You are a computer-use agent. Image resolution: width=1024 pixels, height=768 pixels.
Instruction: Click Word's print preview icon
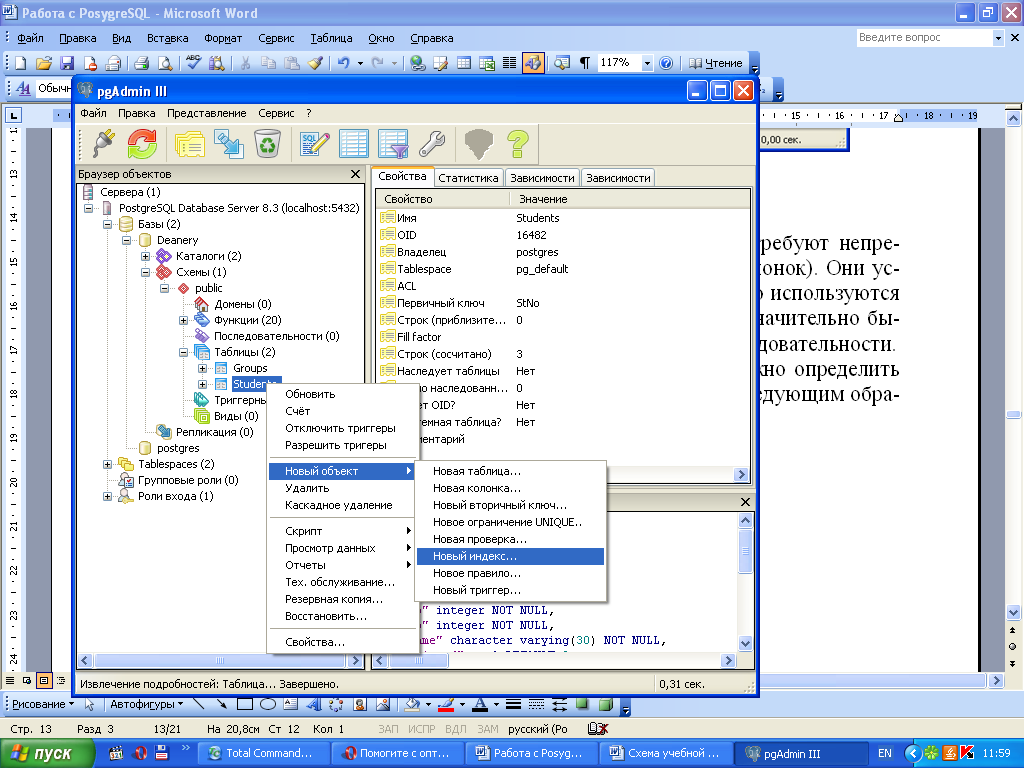[x=165, y=63]
